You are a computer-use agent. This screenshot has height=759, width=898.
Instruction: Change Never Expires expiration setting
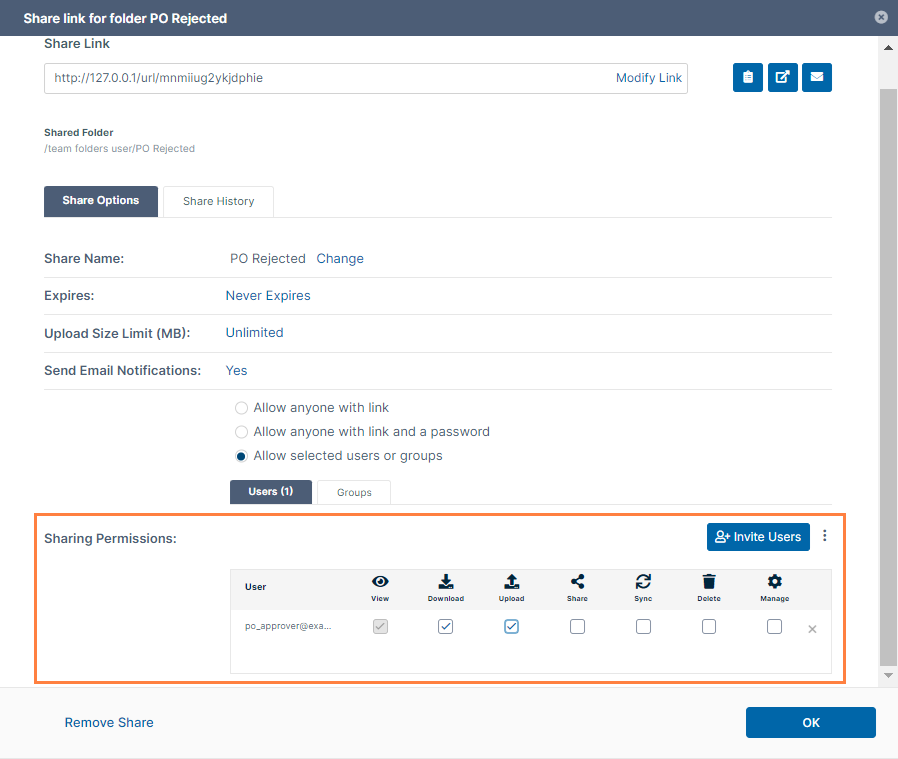(x=268, y=296)
